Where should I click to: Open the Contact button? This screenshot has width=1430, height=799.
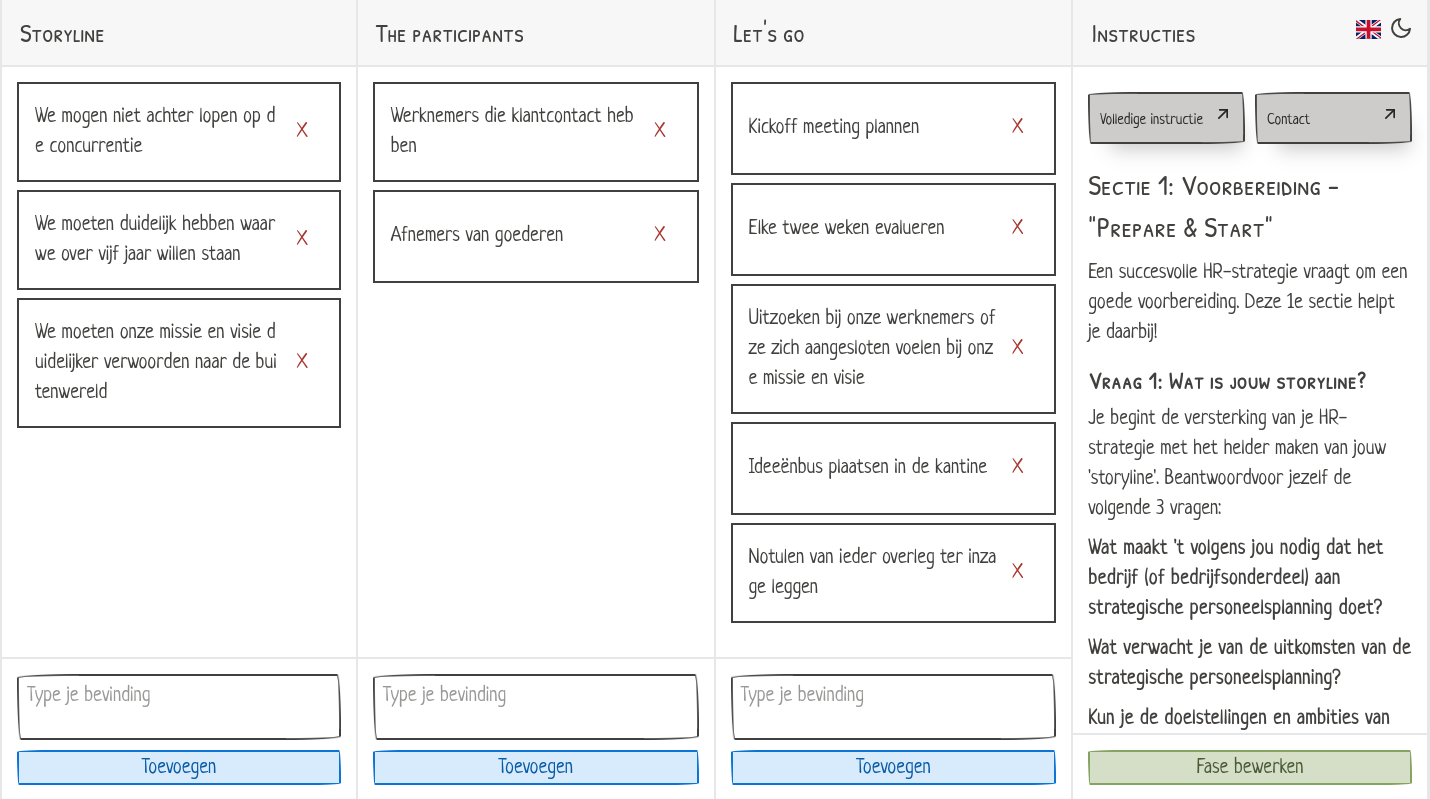click(1333, 118)
